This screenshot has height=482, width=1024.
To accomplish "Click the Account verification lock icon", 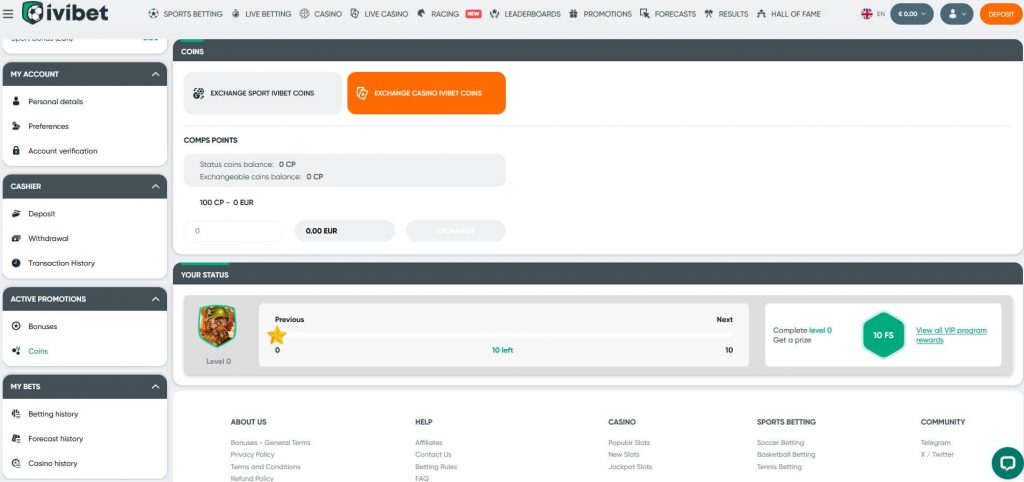I will (x=17, y=151).
